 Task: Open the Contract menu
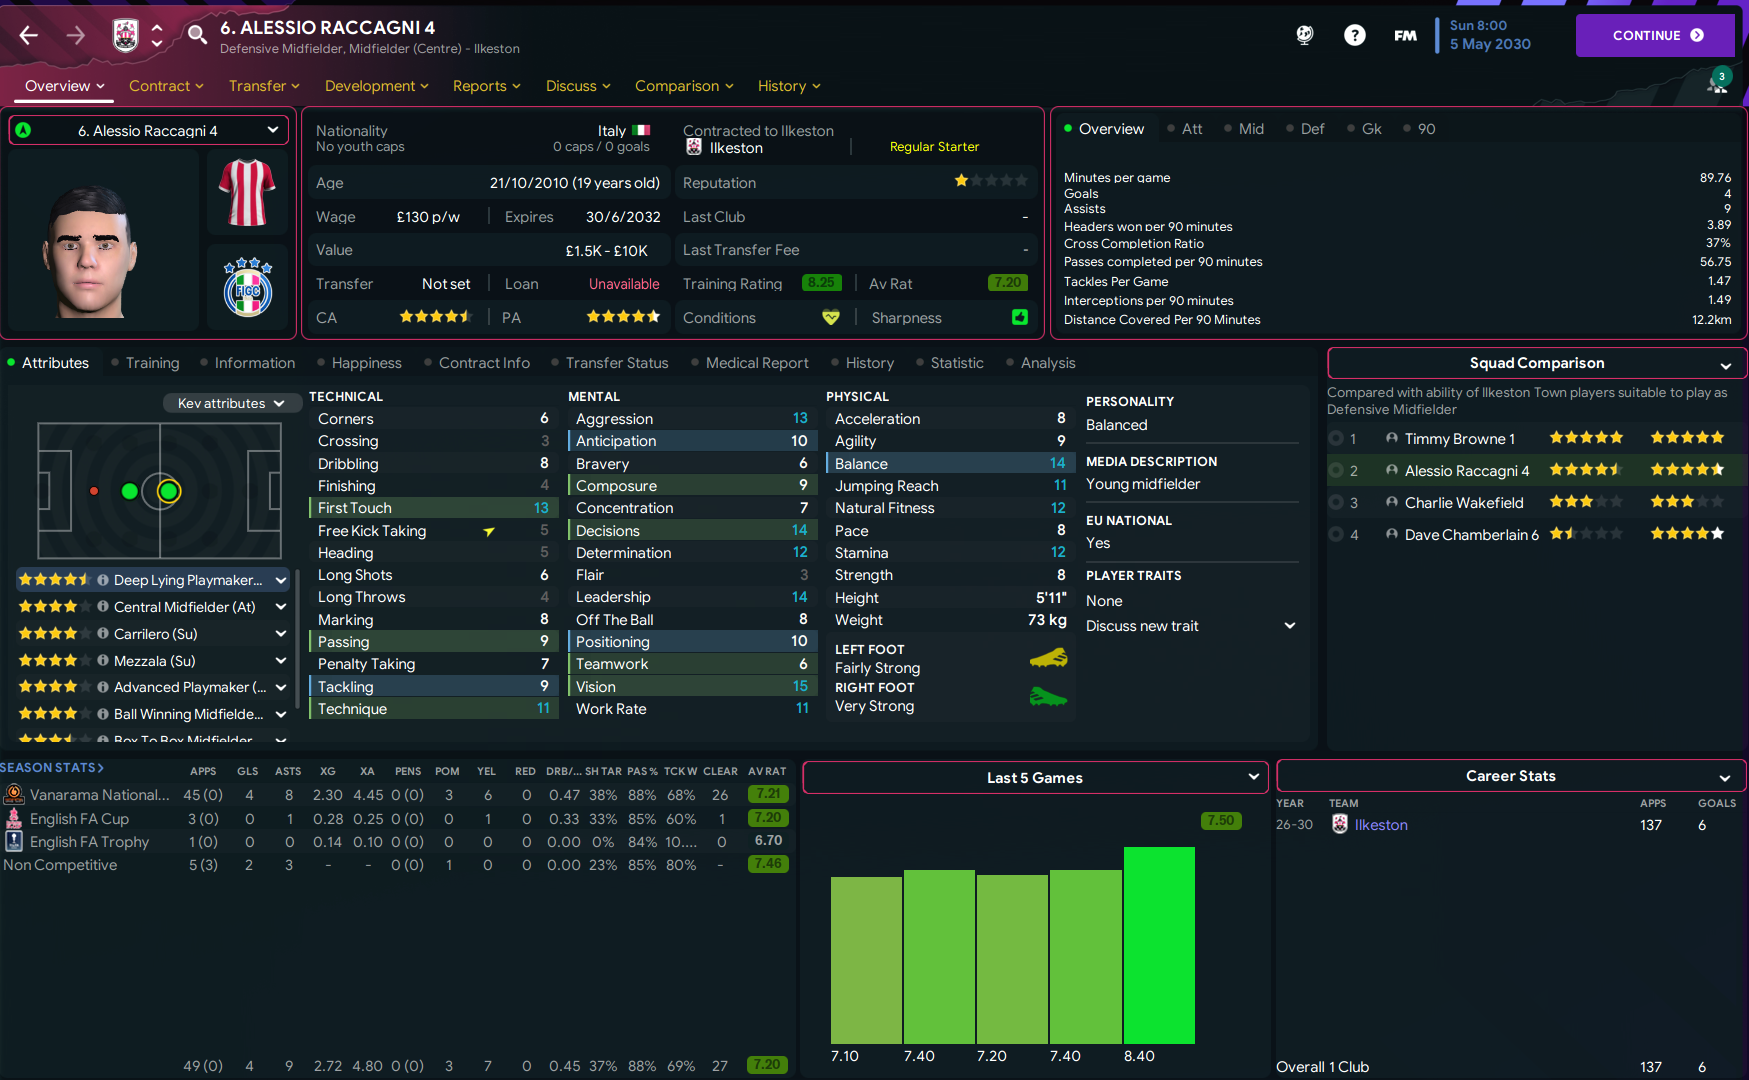(x=166, y=86)
